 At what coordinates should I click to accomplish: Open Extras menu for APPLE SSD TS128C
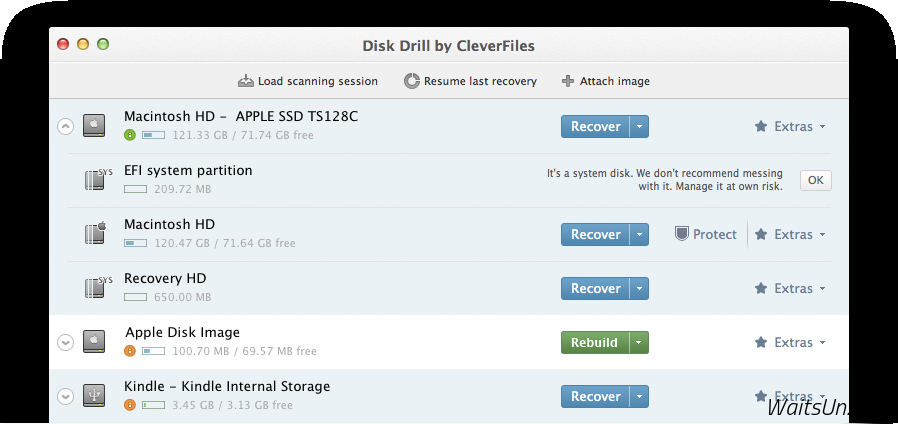[x=791, y=126]
